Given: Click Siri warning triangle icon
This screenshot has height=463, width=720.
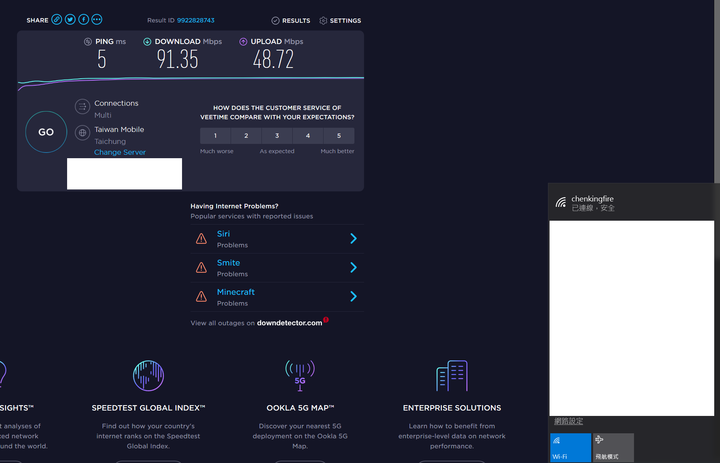Looking at the screenshot, I should [x=201, y=238].
